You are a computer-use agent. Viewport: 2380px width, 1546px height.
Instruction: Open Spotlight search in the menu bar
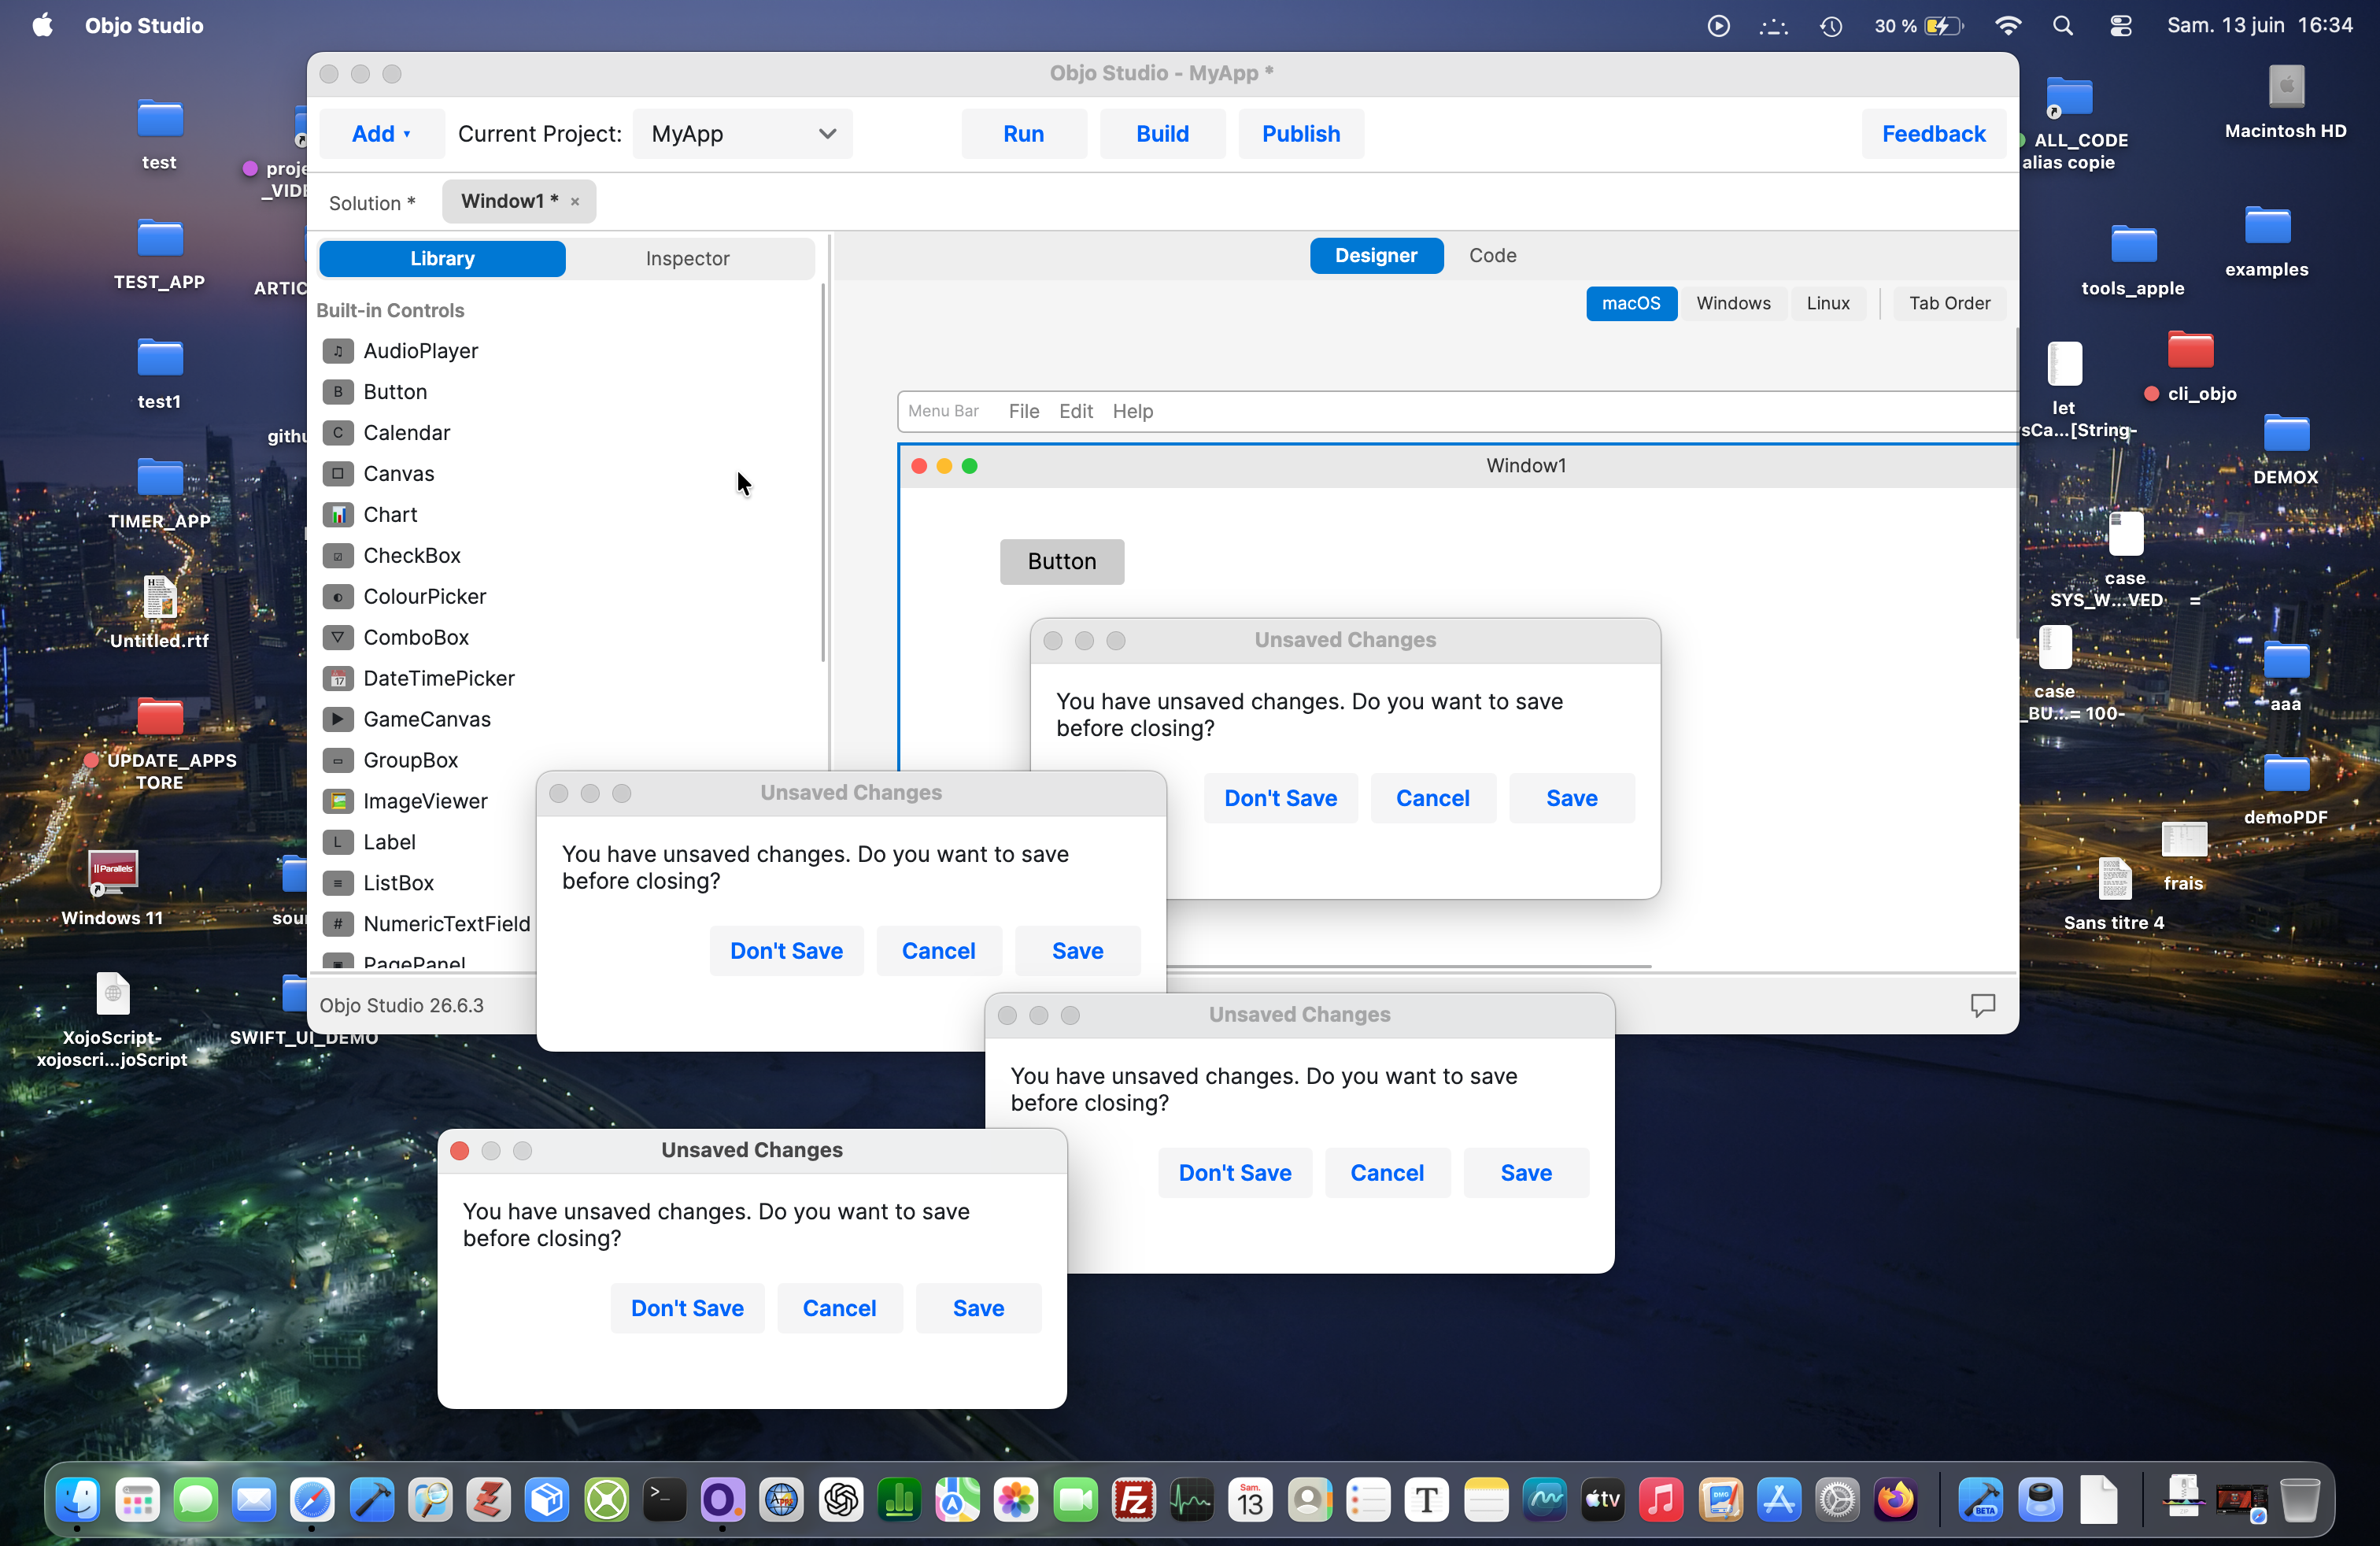pyautogui.click(x=2063, y=26)
